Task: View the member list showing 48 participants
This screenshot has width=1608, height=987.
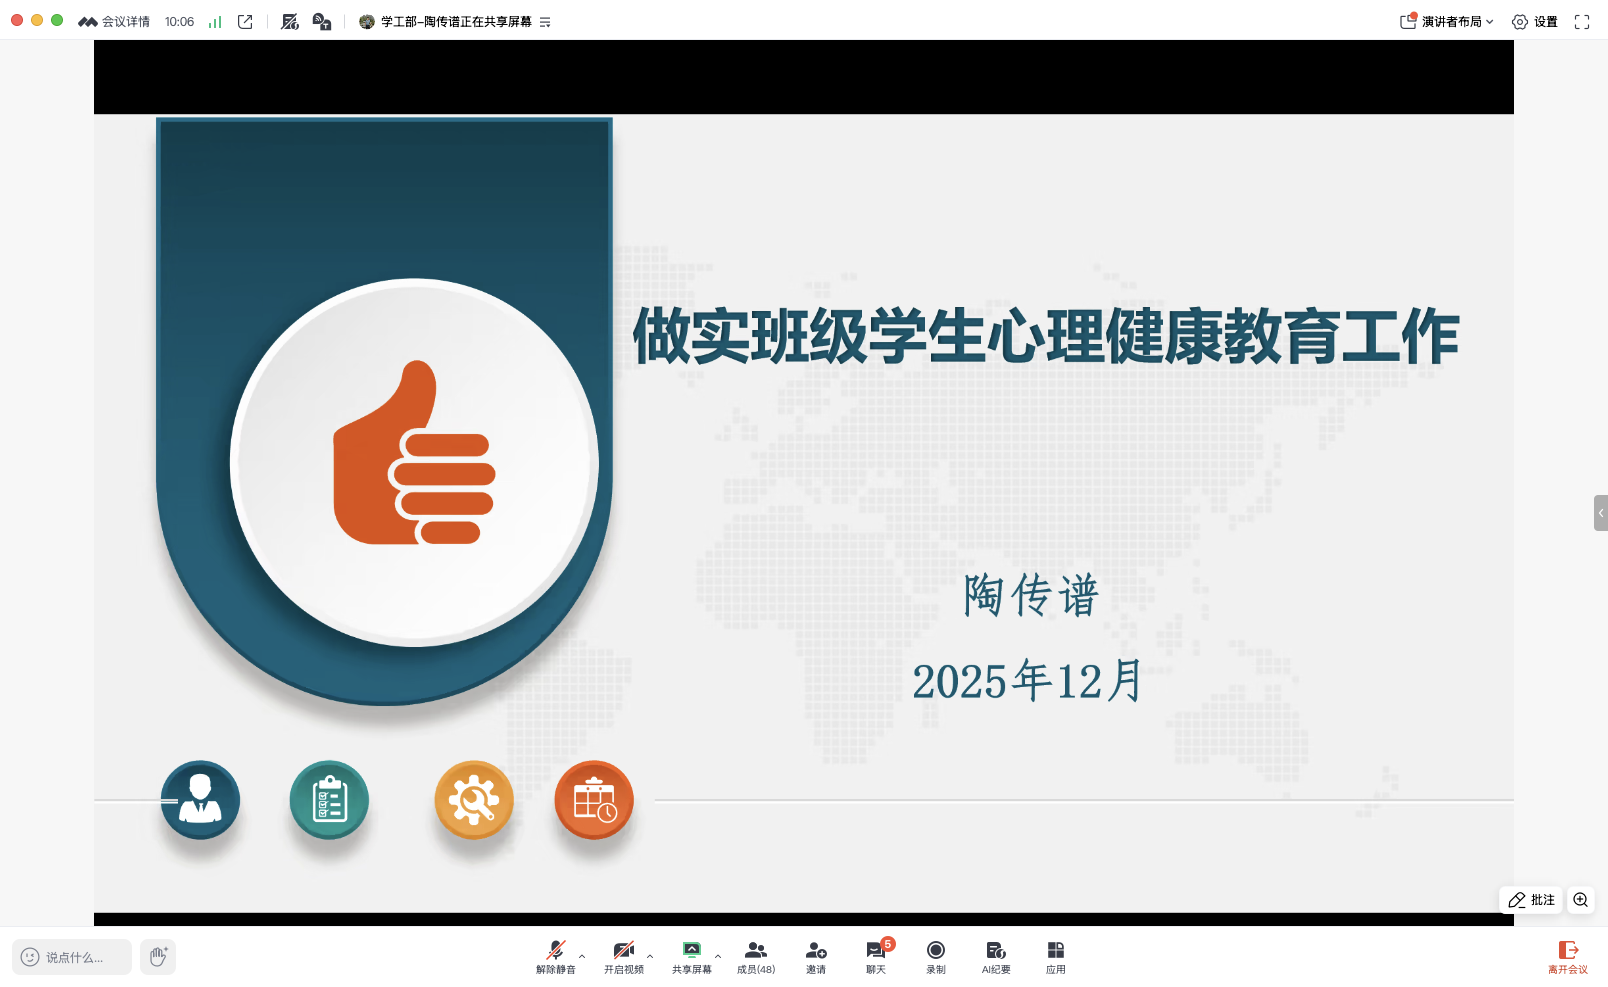Action: coord(755,956)
